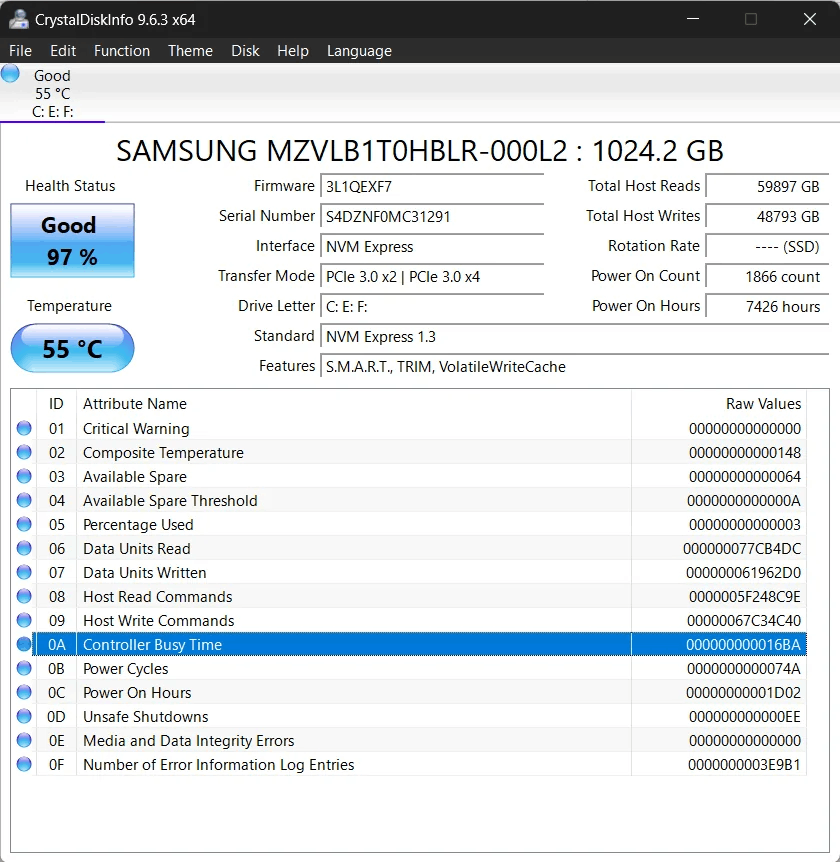Click status orb beside Critical Warning

(24, 429)
